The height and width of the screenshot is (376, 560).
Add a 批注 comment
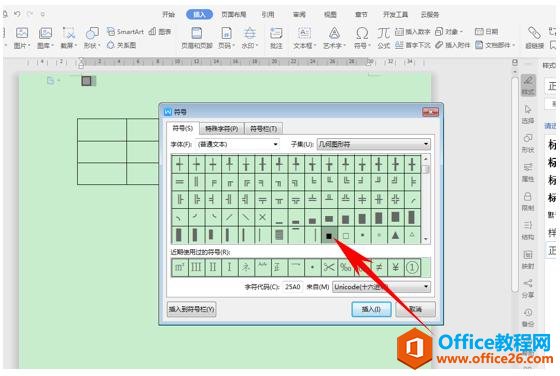tap(276, 37)
